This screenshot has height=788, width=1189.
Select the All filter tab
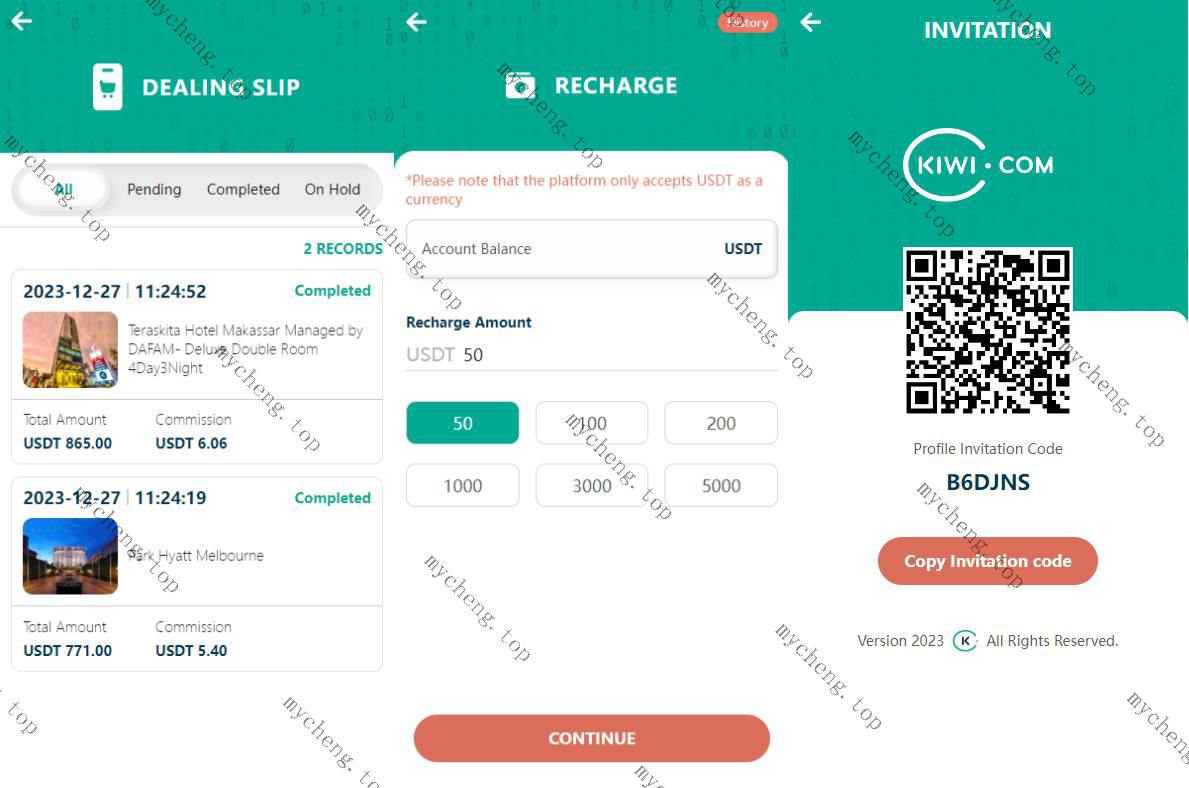(x=64, y=190)
